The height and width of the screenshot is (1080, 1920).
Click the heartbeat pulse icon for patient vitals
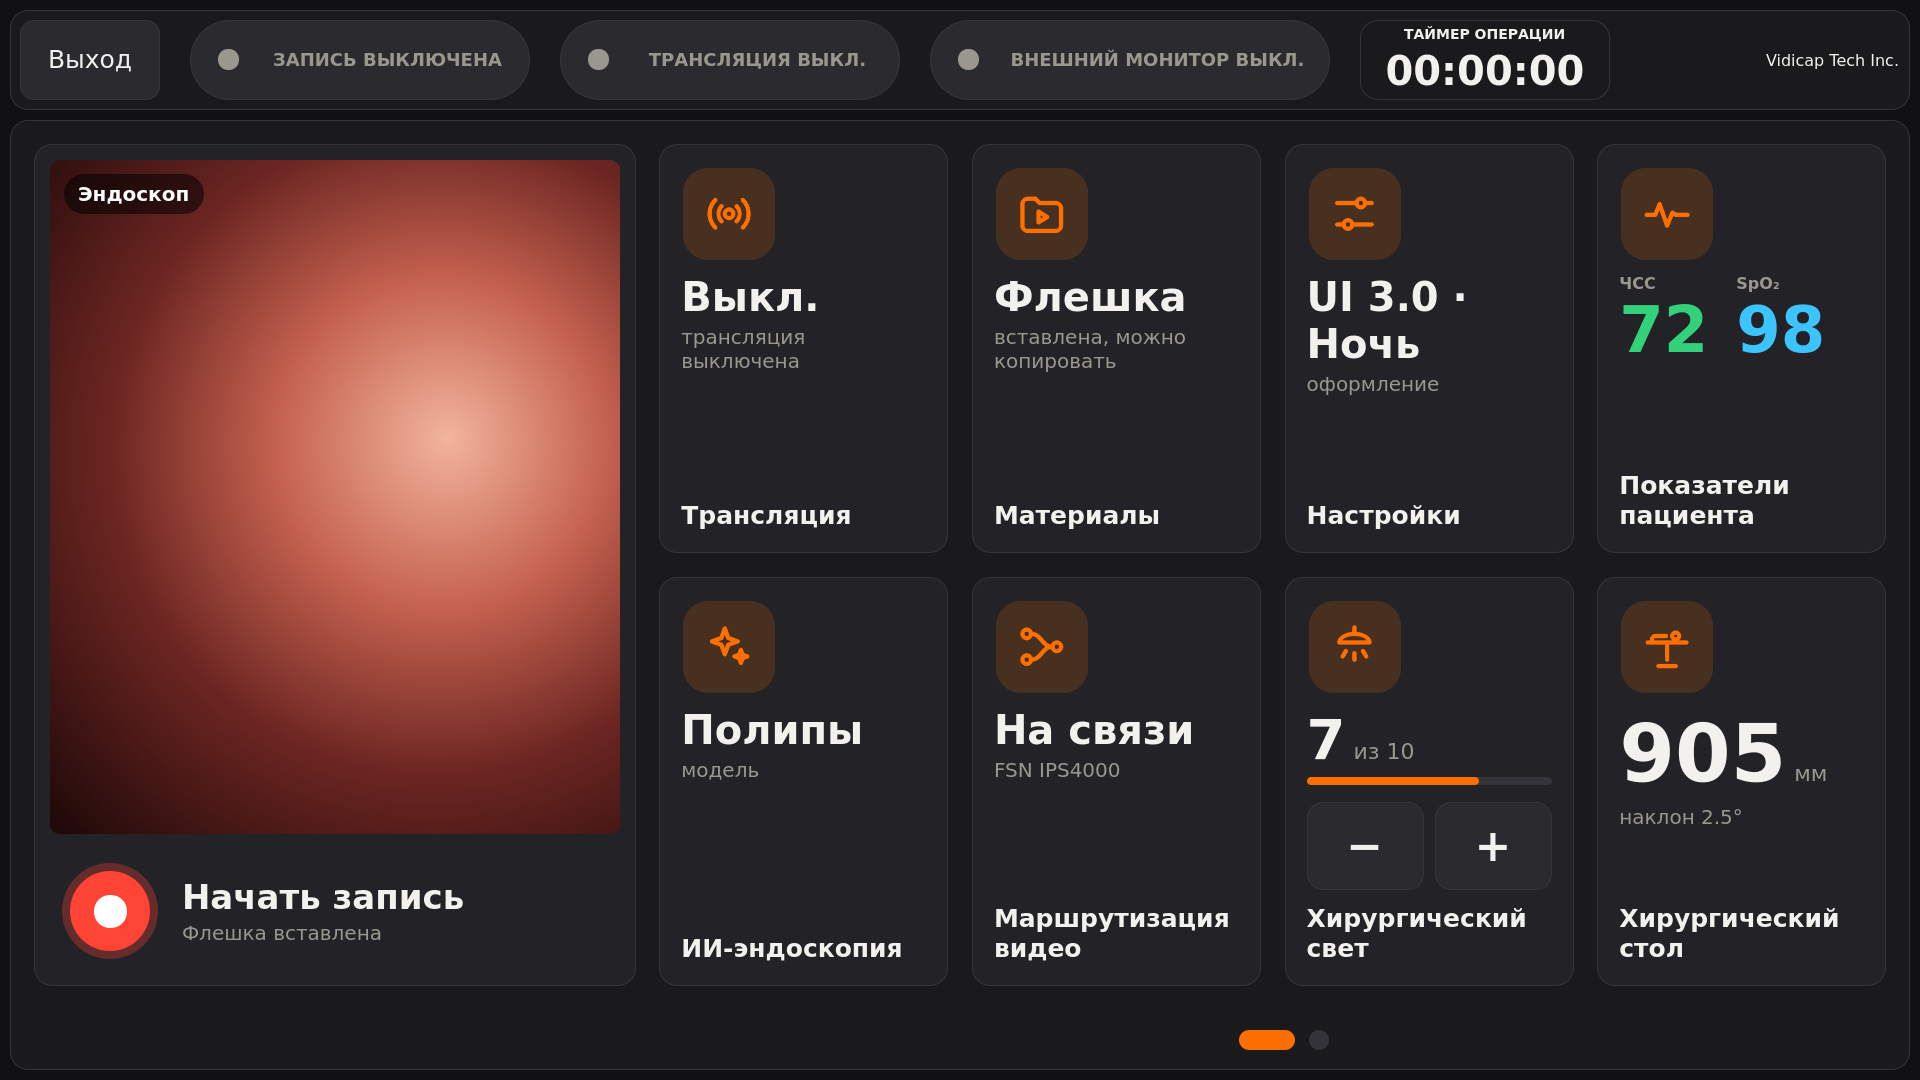coord(1667,214)
